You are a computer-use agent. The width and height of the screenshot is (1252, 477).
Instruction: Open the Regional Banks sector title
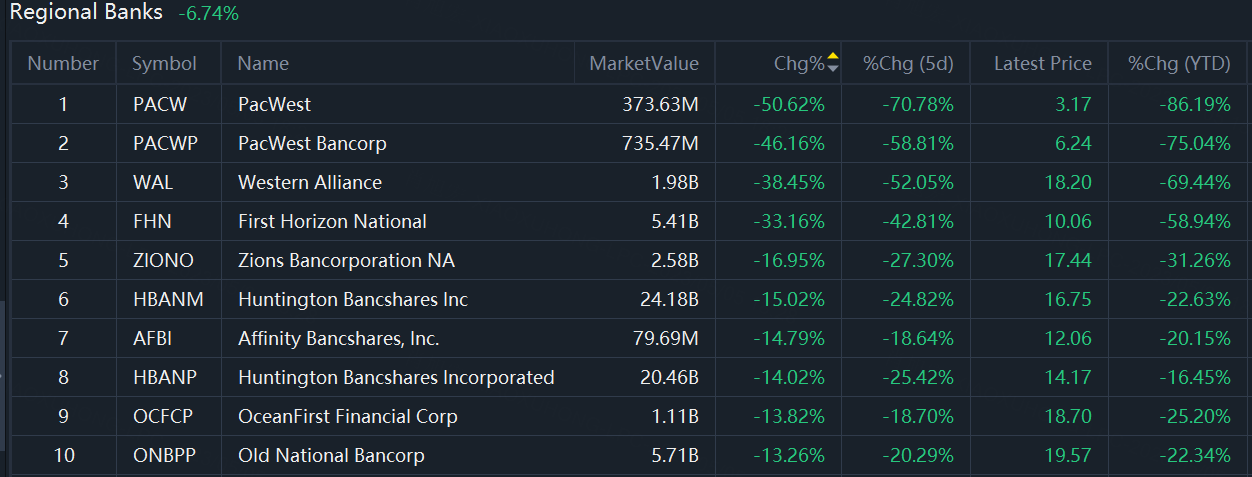point(86,13)
